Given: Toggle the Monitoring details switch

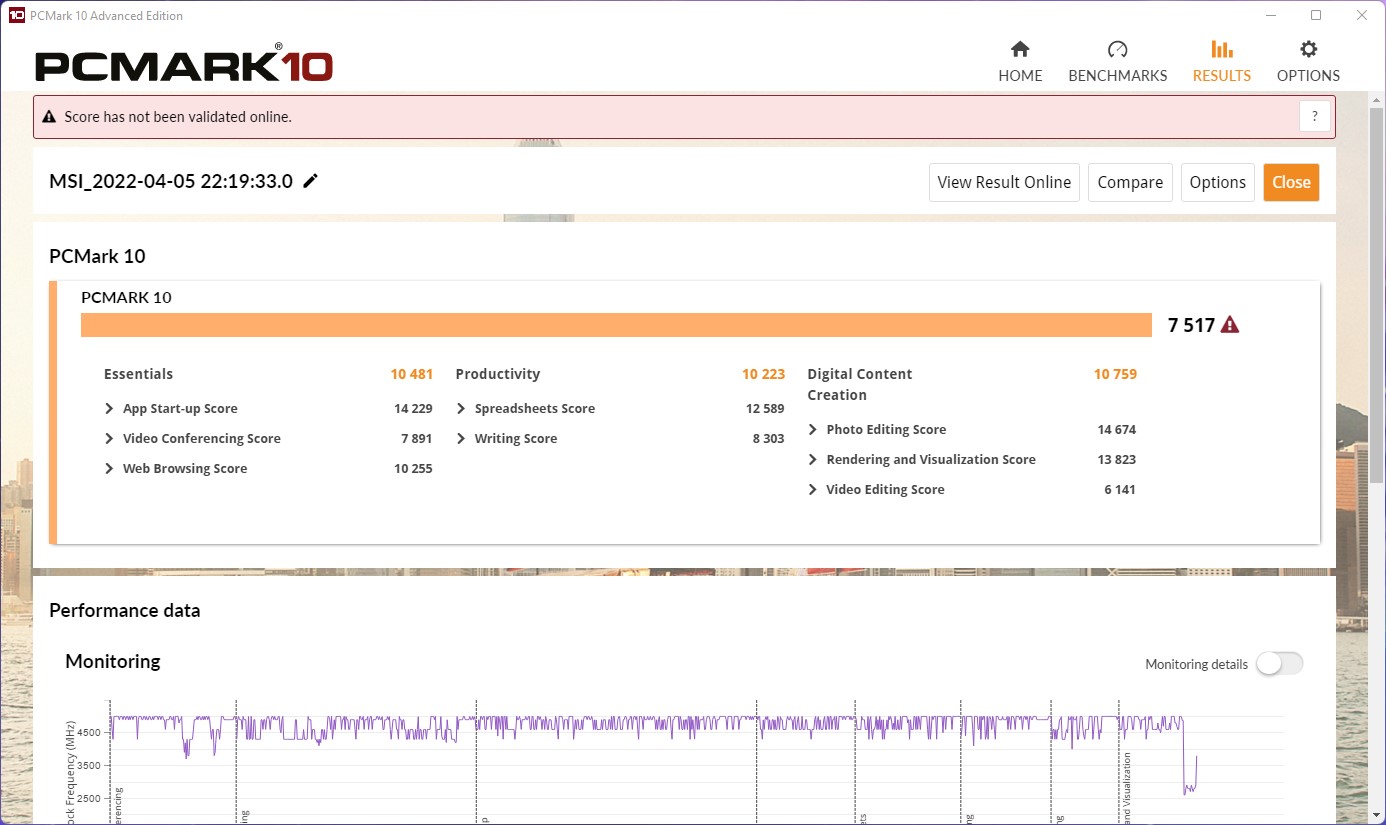Looking at the screenshot, I should [1280, 664].
